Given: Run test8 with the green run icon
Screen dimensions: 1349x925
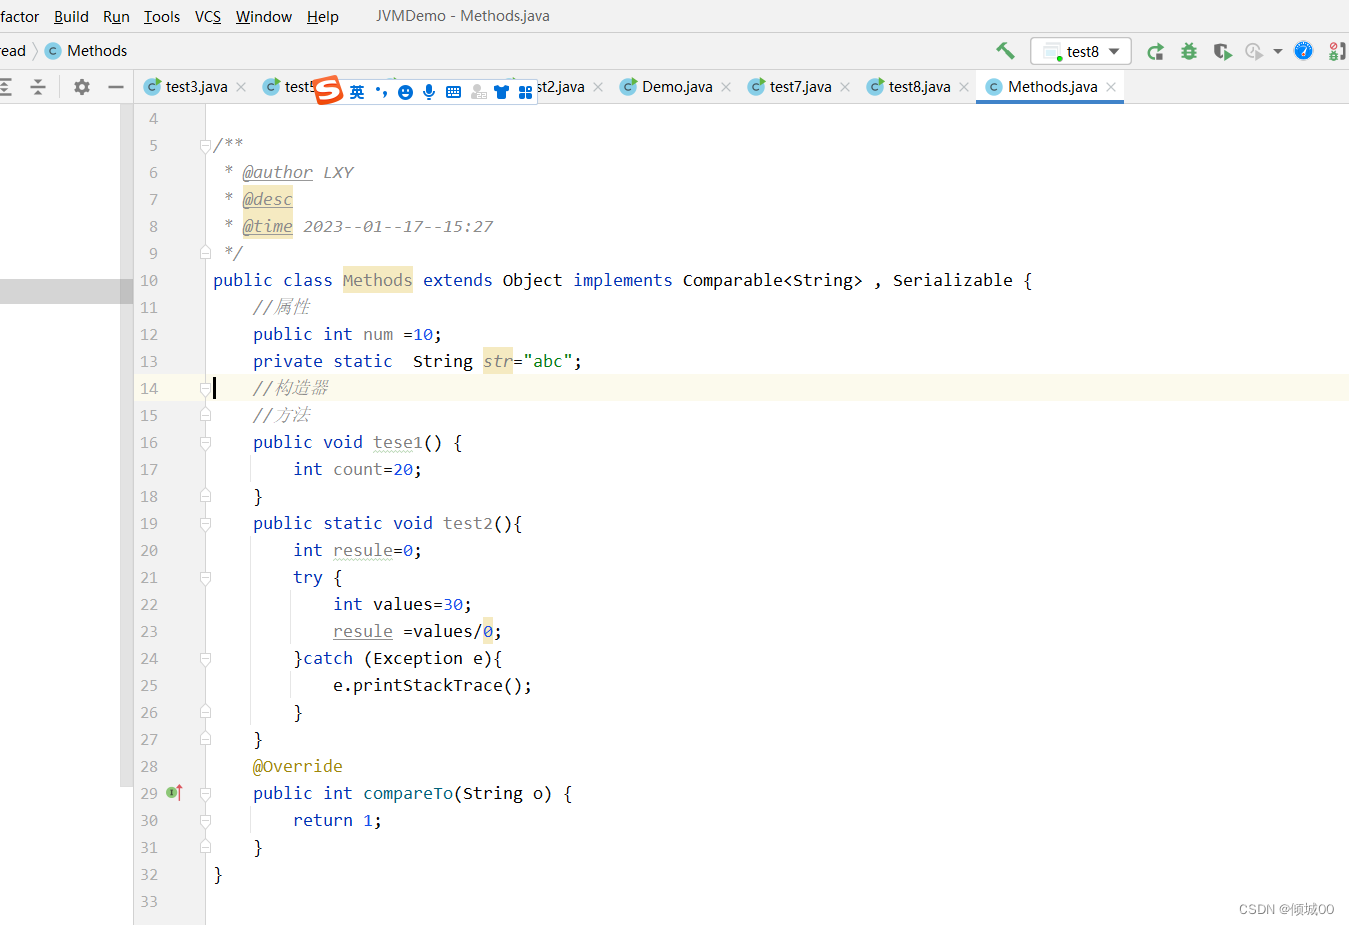Looking at the screenshot, I should coord(1155,51).
